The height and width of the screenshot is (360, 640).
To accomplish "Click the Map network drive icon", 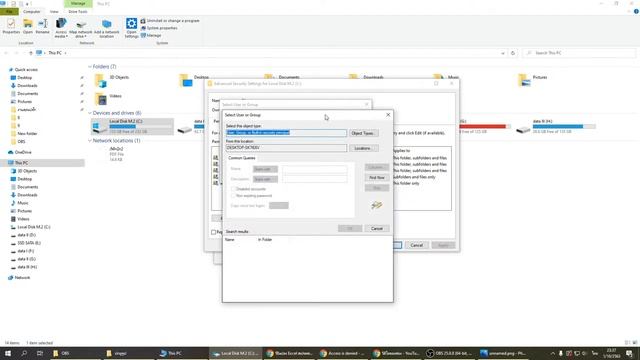I will pos(81,28).
